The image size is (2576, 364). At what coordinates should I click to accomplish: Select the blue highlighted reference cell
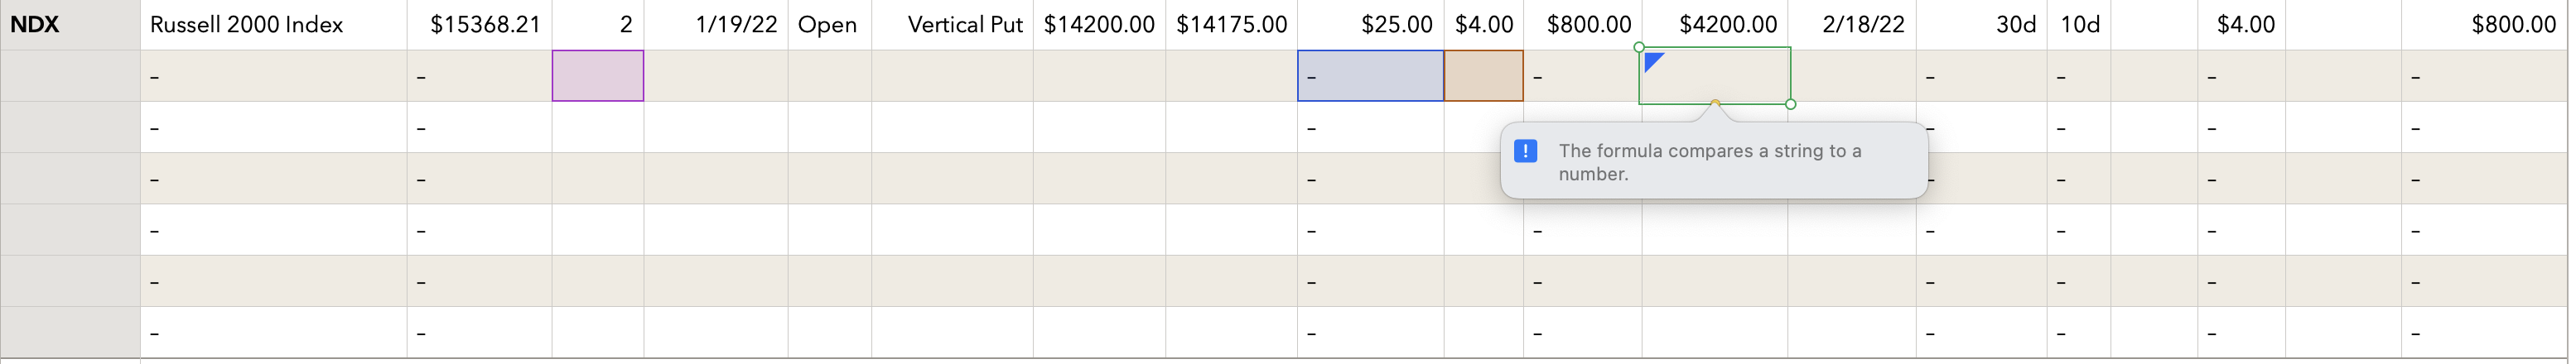[1371, 76]
